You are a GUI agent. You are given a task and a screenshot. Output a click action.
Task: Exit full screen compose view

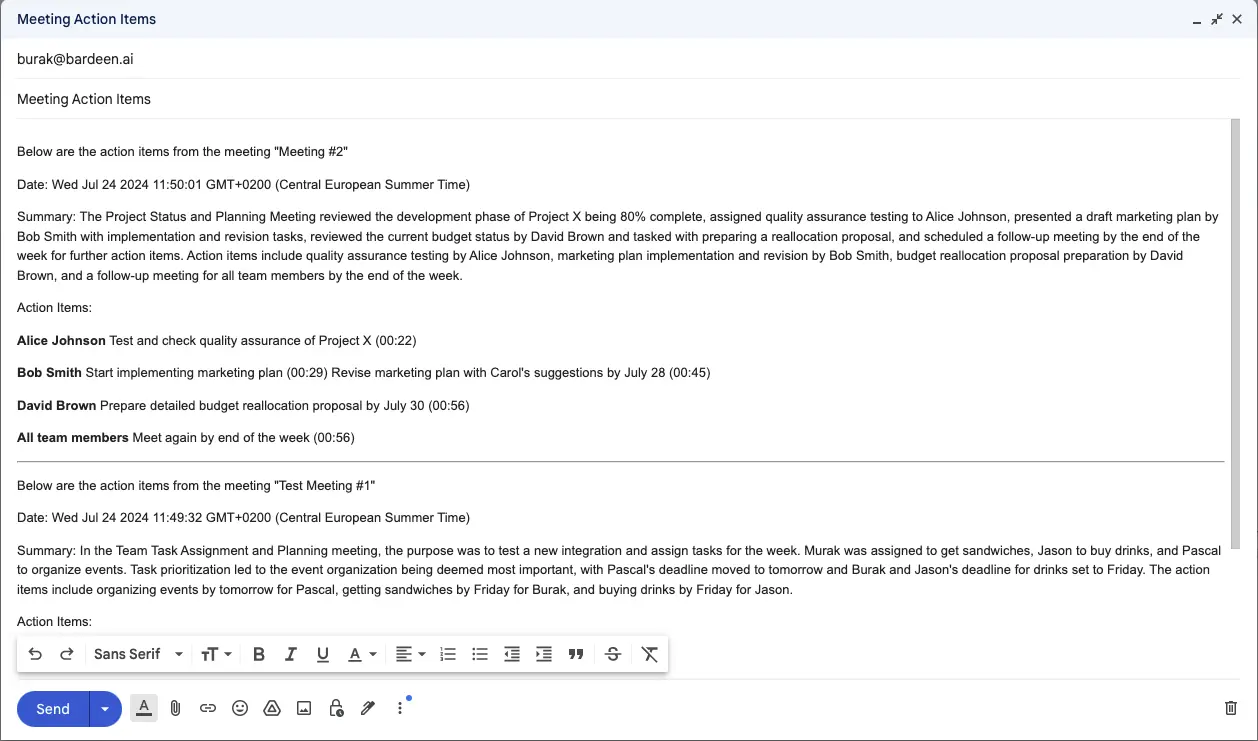[1217, 19]
